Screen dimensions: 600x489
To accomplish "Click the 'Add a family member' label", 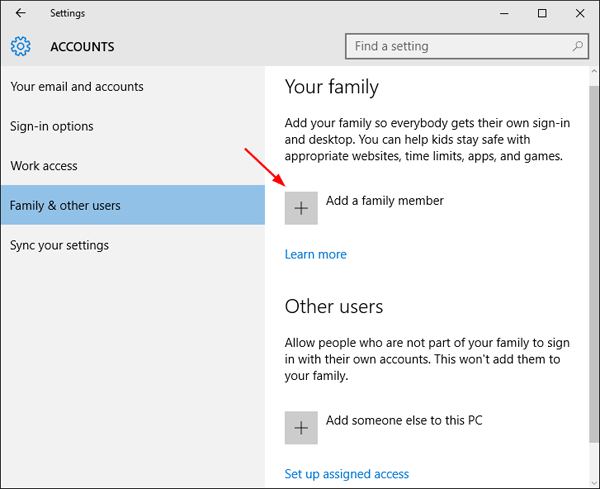I will pos(385,201).
